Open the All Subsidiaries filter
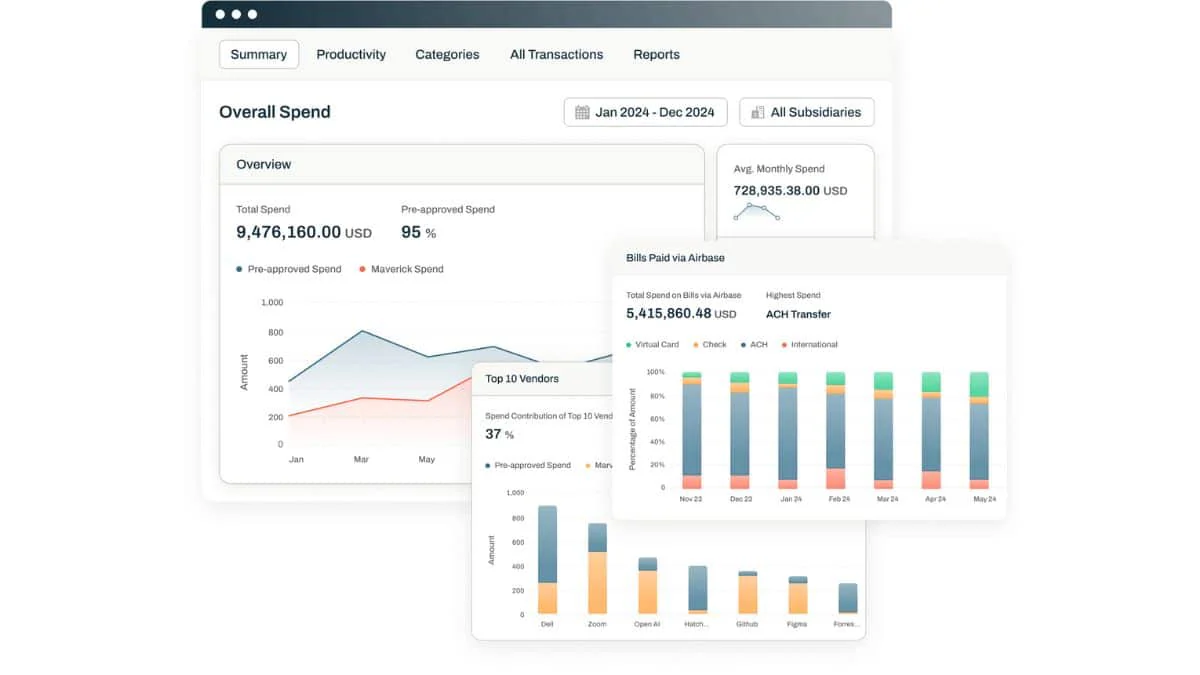The width and height of the screenshot is (1200, 675). click(x=807, y=112)
